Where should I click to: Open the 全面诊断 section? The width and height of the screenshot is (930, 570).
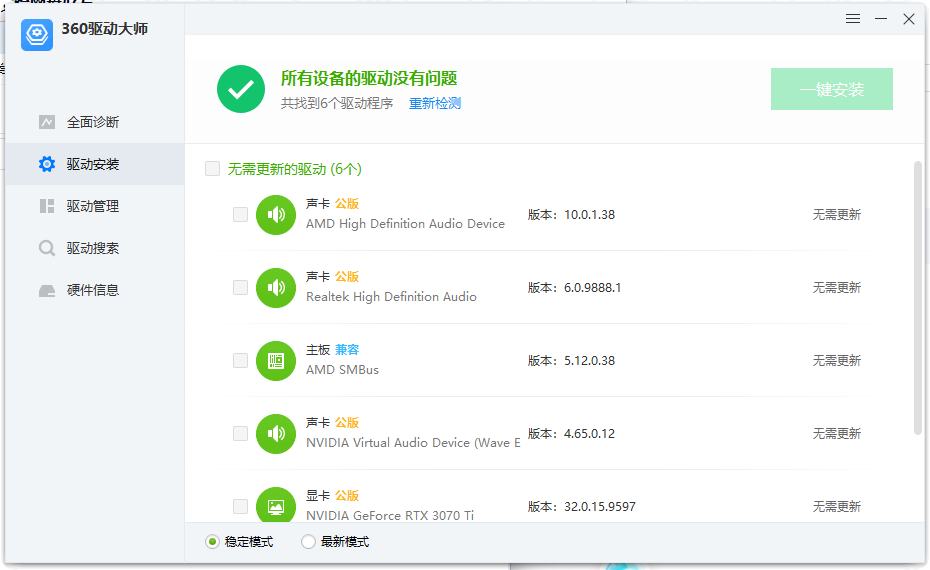click(95, 122)
